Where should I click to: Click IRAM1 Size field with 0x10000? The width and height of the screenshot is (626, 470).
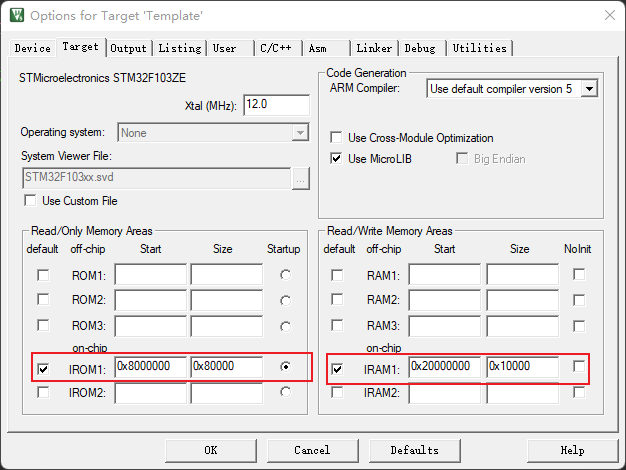523,367
